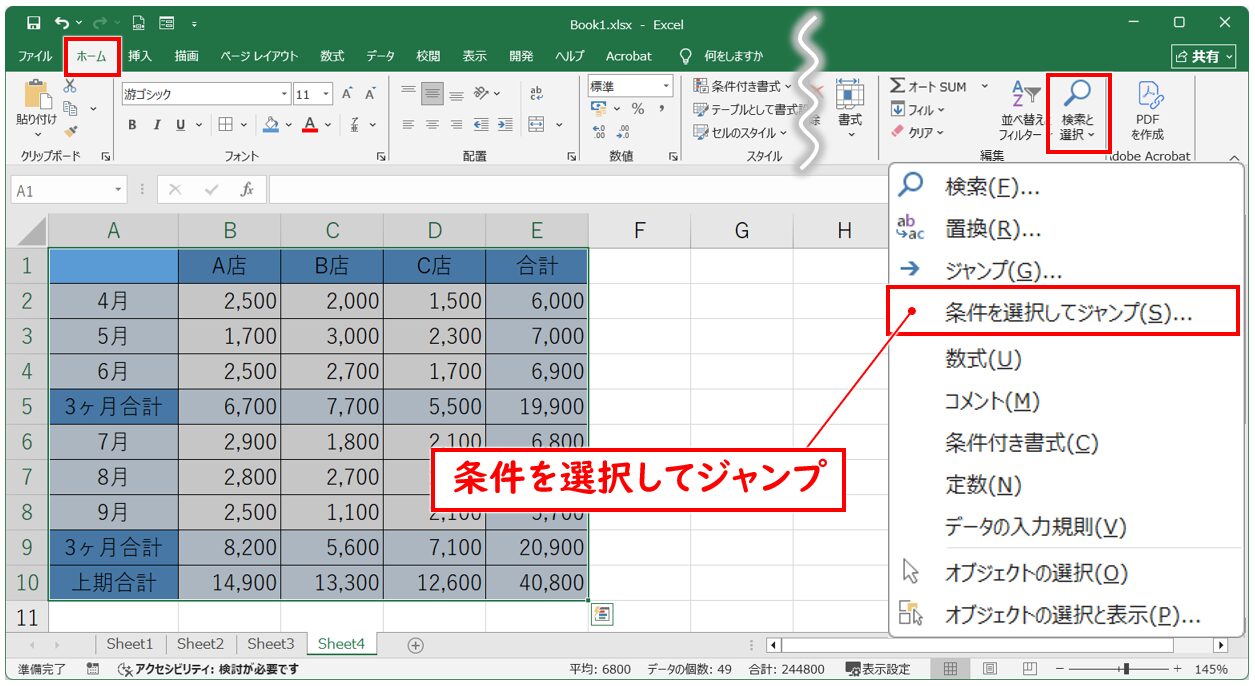Click the Name Box showing A1

(x=62, y=190)
